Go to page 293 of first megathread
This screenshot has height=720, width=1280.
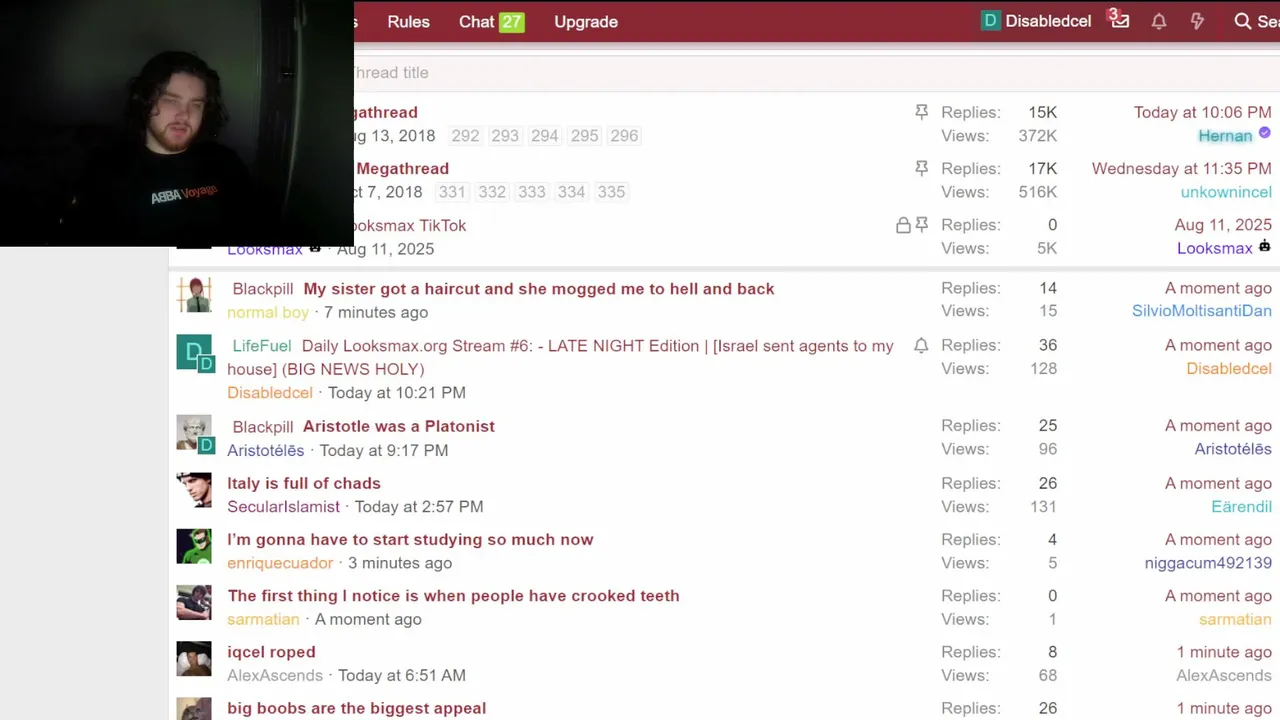[505, 136]
